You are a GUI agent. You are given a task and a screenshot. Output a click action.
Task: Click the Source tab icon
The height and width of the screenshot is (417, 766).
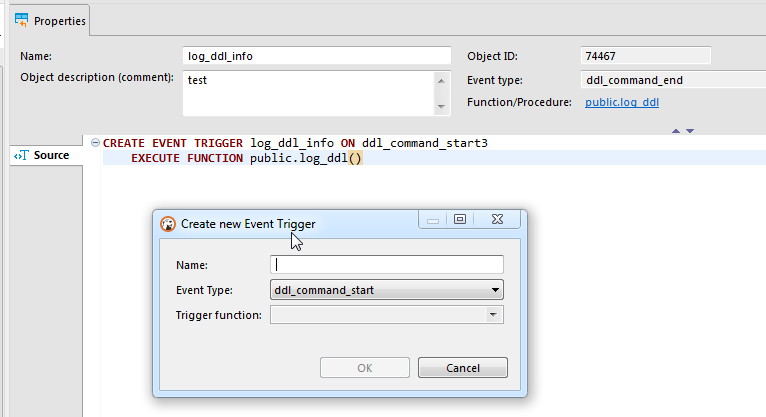(x=21, y=155)
